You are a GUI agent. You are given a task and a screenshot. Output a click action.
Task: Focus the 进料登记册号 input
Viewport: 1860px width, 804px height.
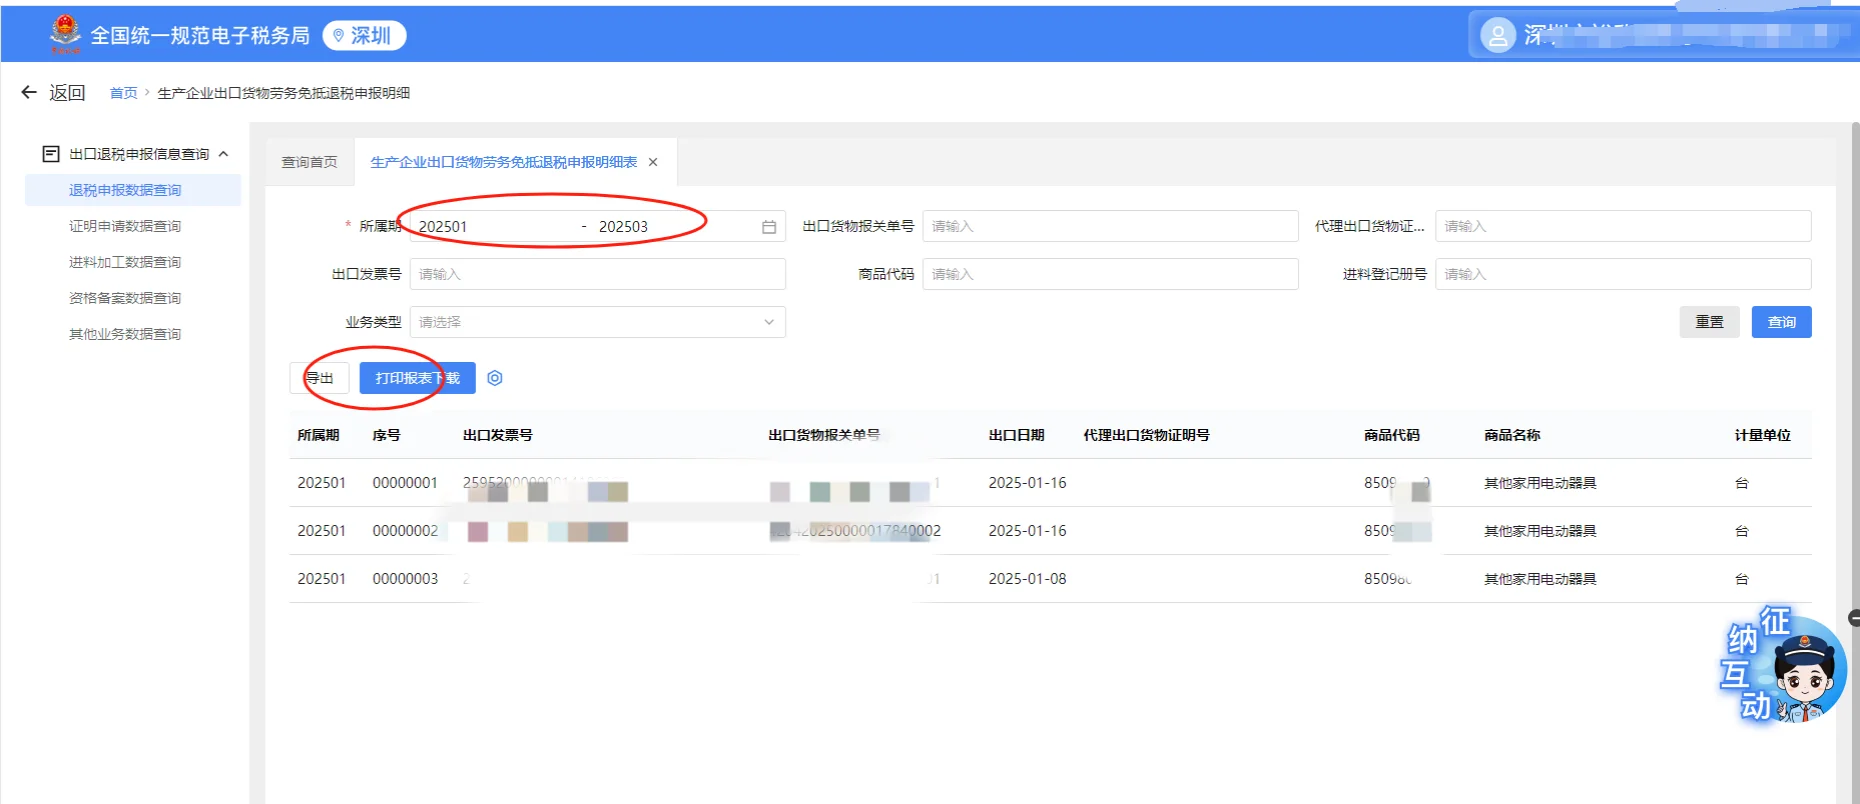point(1623,274)
